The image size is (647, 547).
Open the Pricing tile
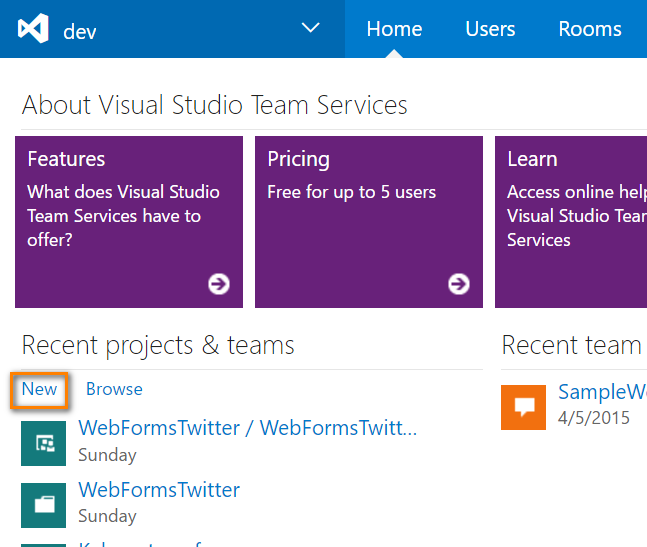[x=369, y=222]
